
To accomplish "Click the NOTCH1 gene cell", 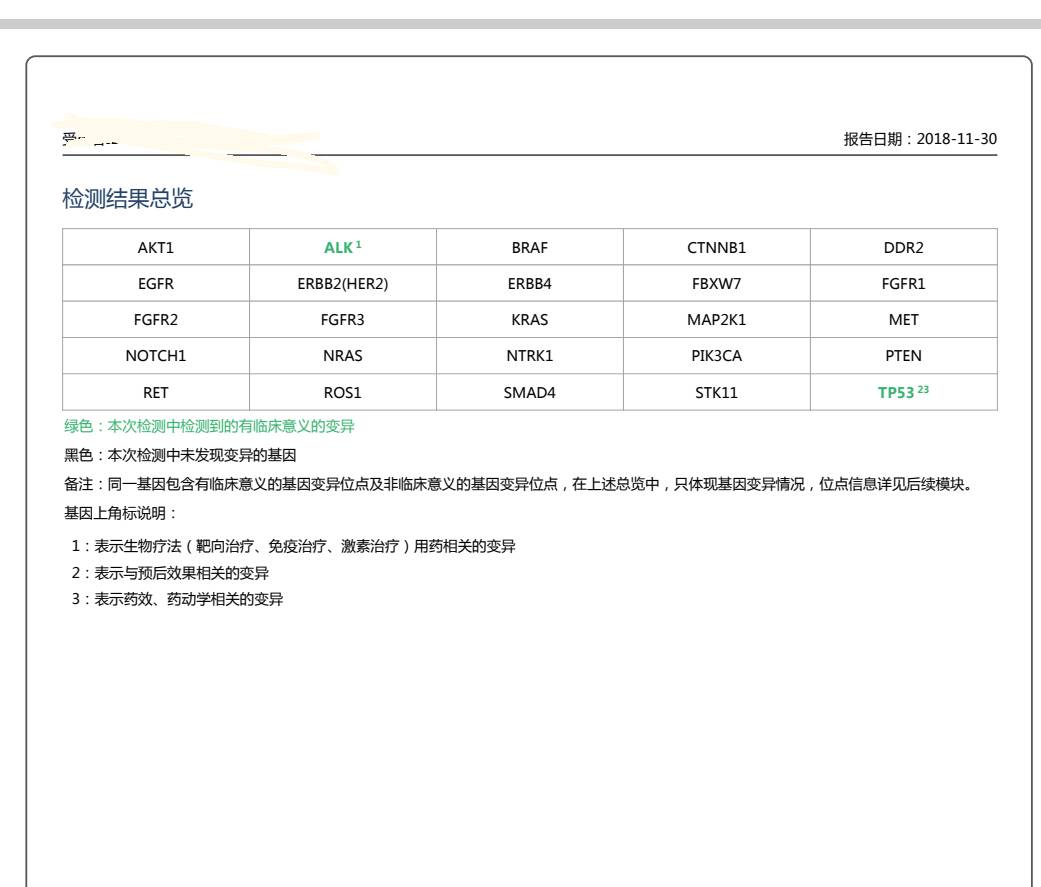I will [x=156, y=356].
